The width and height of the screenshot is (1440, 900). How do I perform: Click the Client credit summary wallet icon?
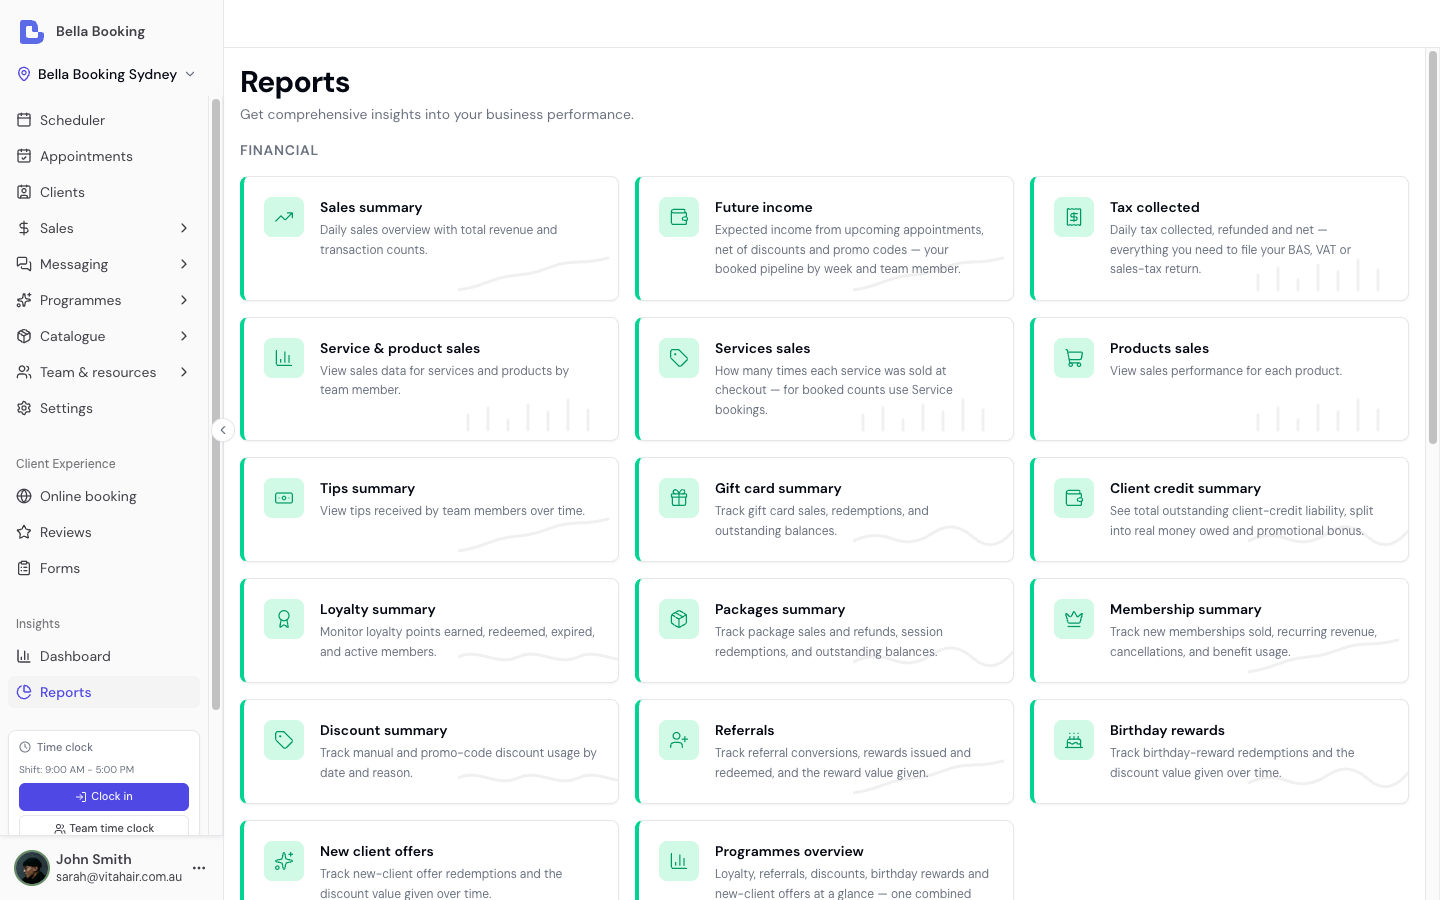pos(1074,498)
